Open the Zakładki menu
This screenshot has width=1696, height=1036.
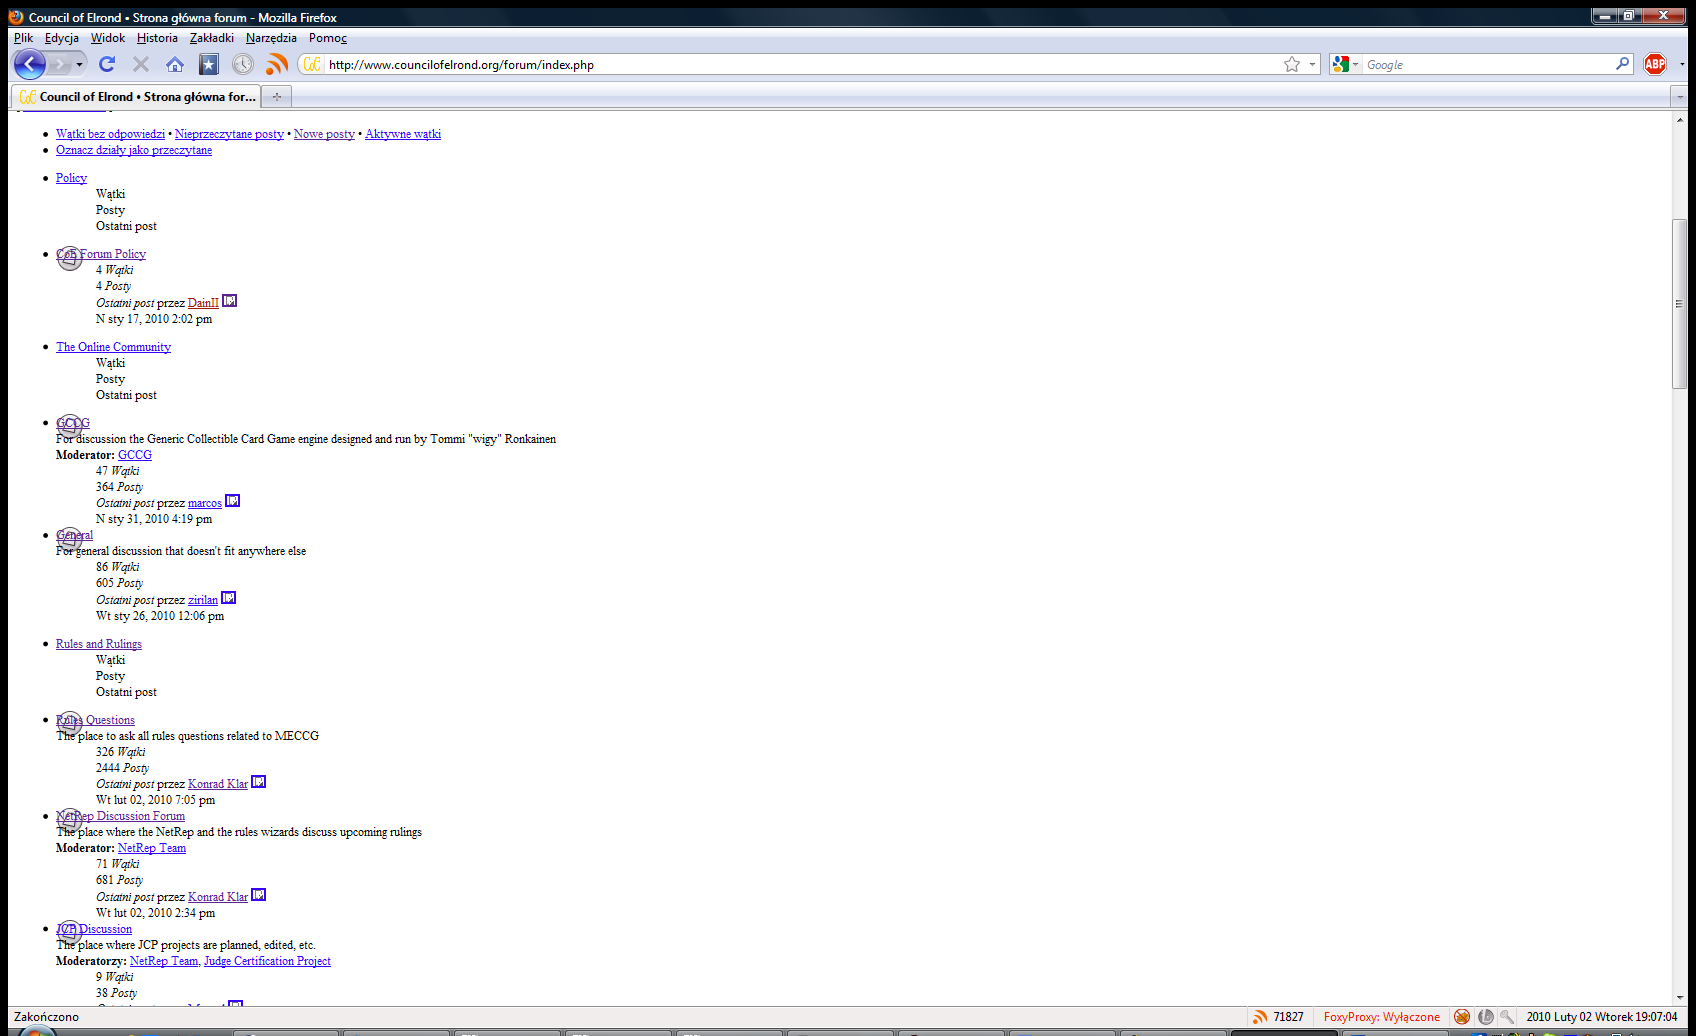click(212, 38)
